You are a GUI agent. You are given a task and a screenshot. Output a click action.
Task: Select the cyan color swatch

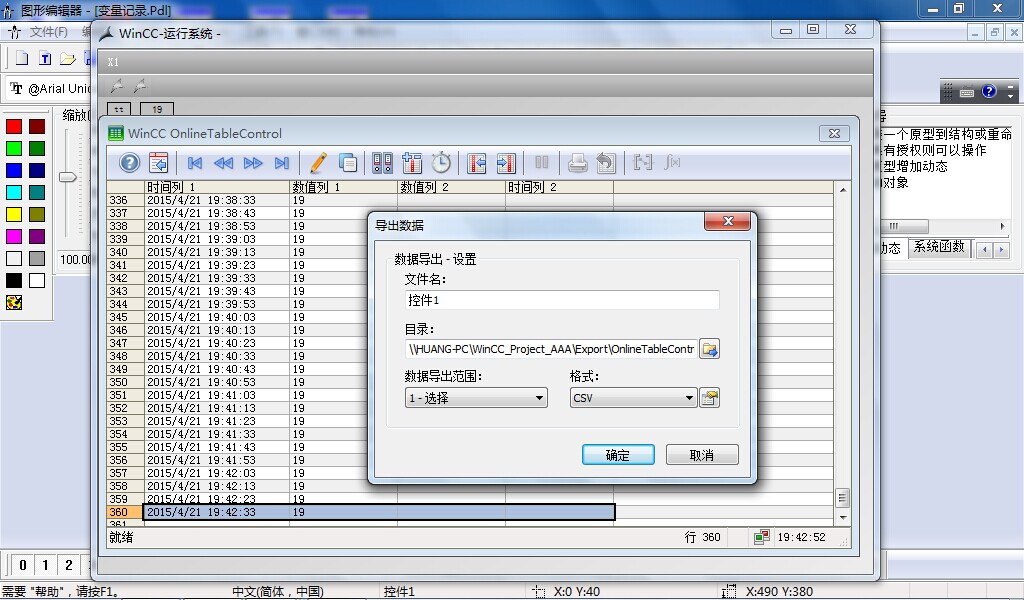click(14, 192)
